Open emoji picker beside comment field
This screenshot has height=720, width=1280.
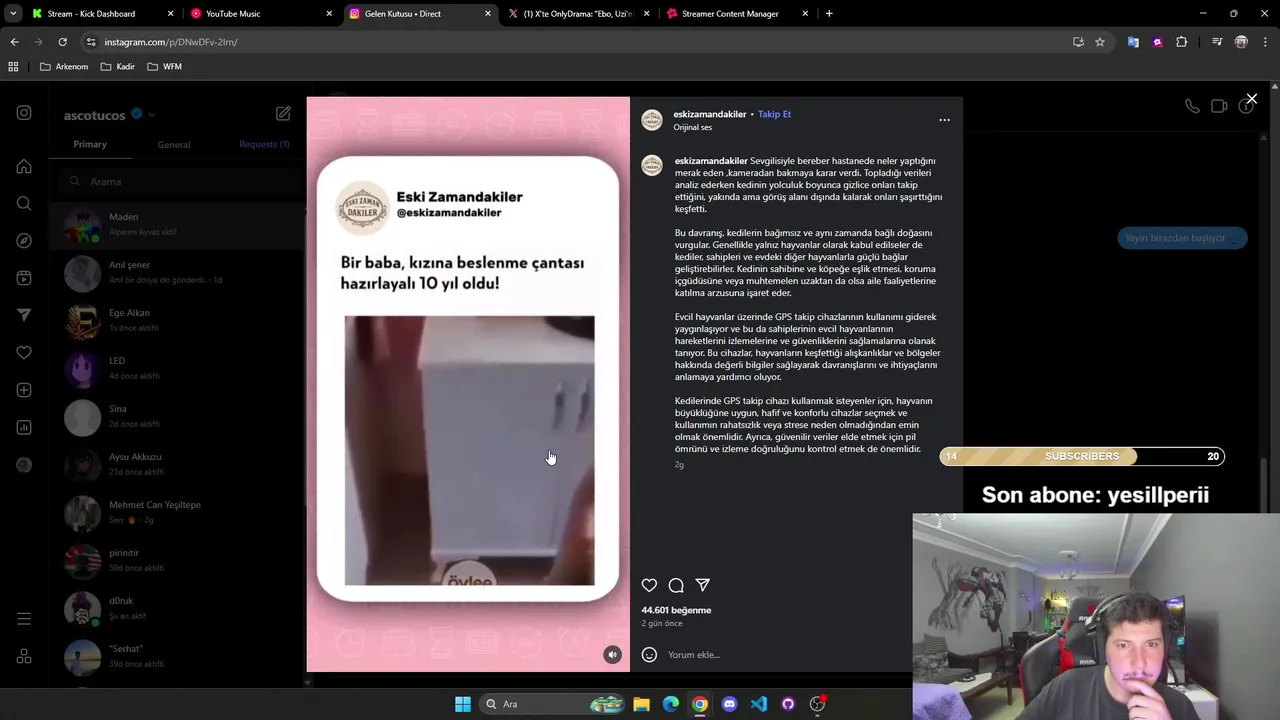click(649, 654)
